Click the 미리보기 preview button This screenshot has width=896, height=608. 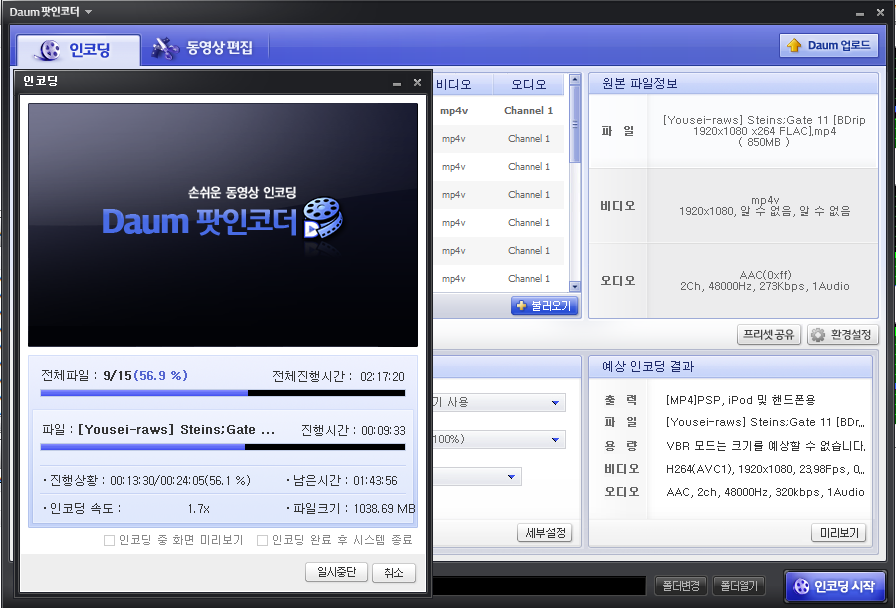(838, 533)
